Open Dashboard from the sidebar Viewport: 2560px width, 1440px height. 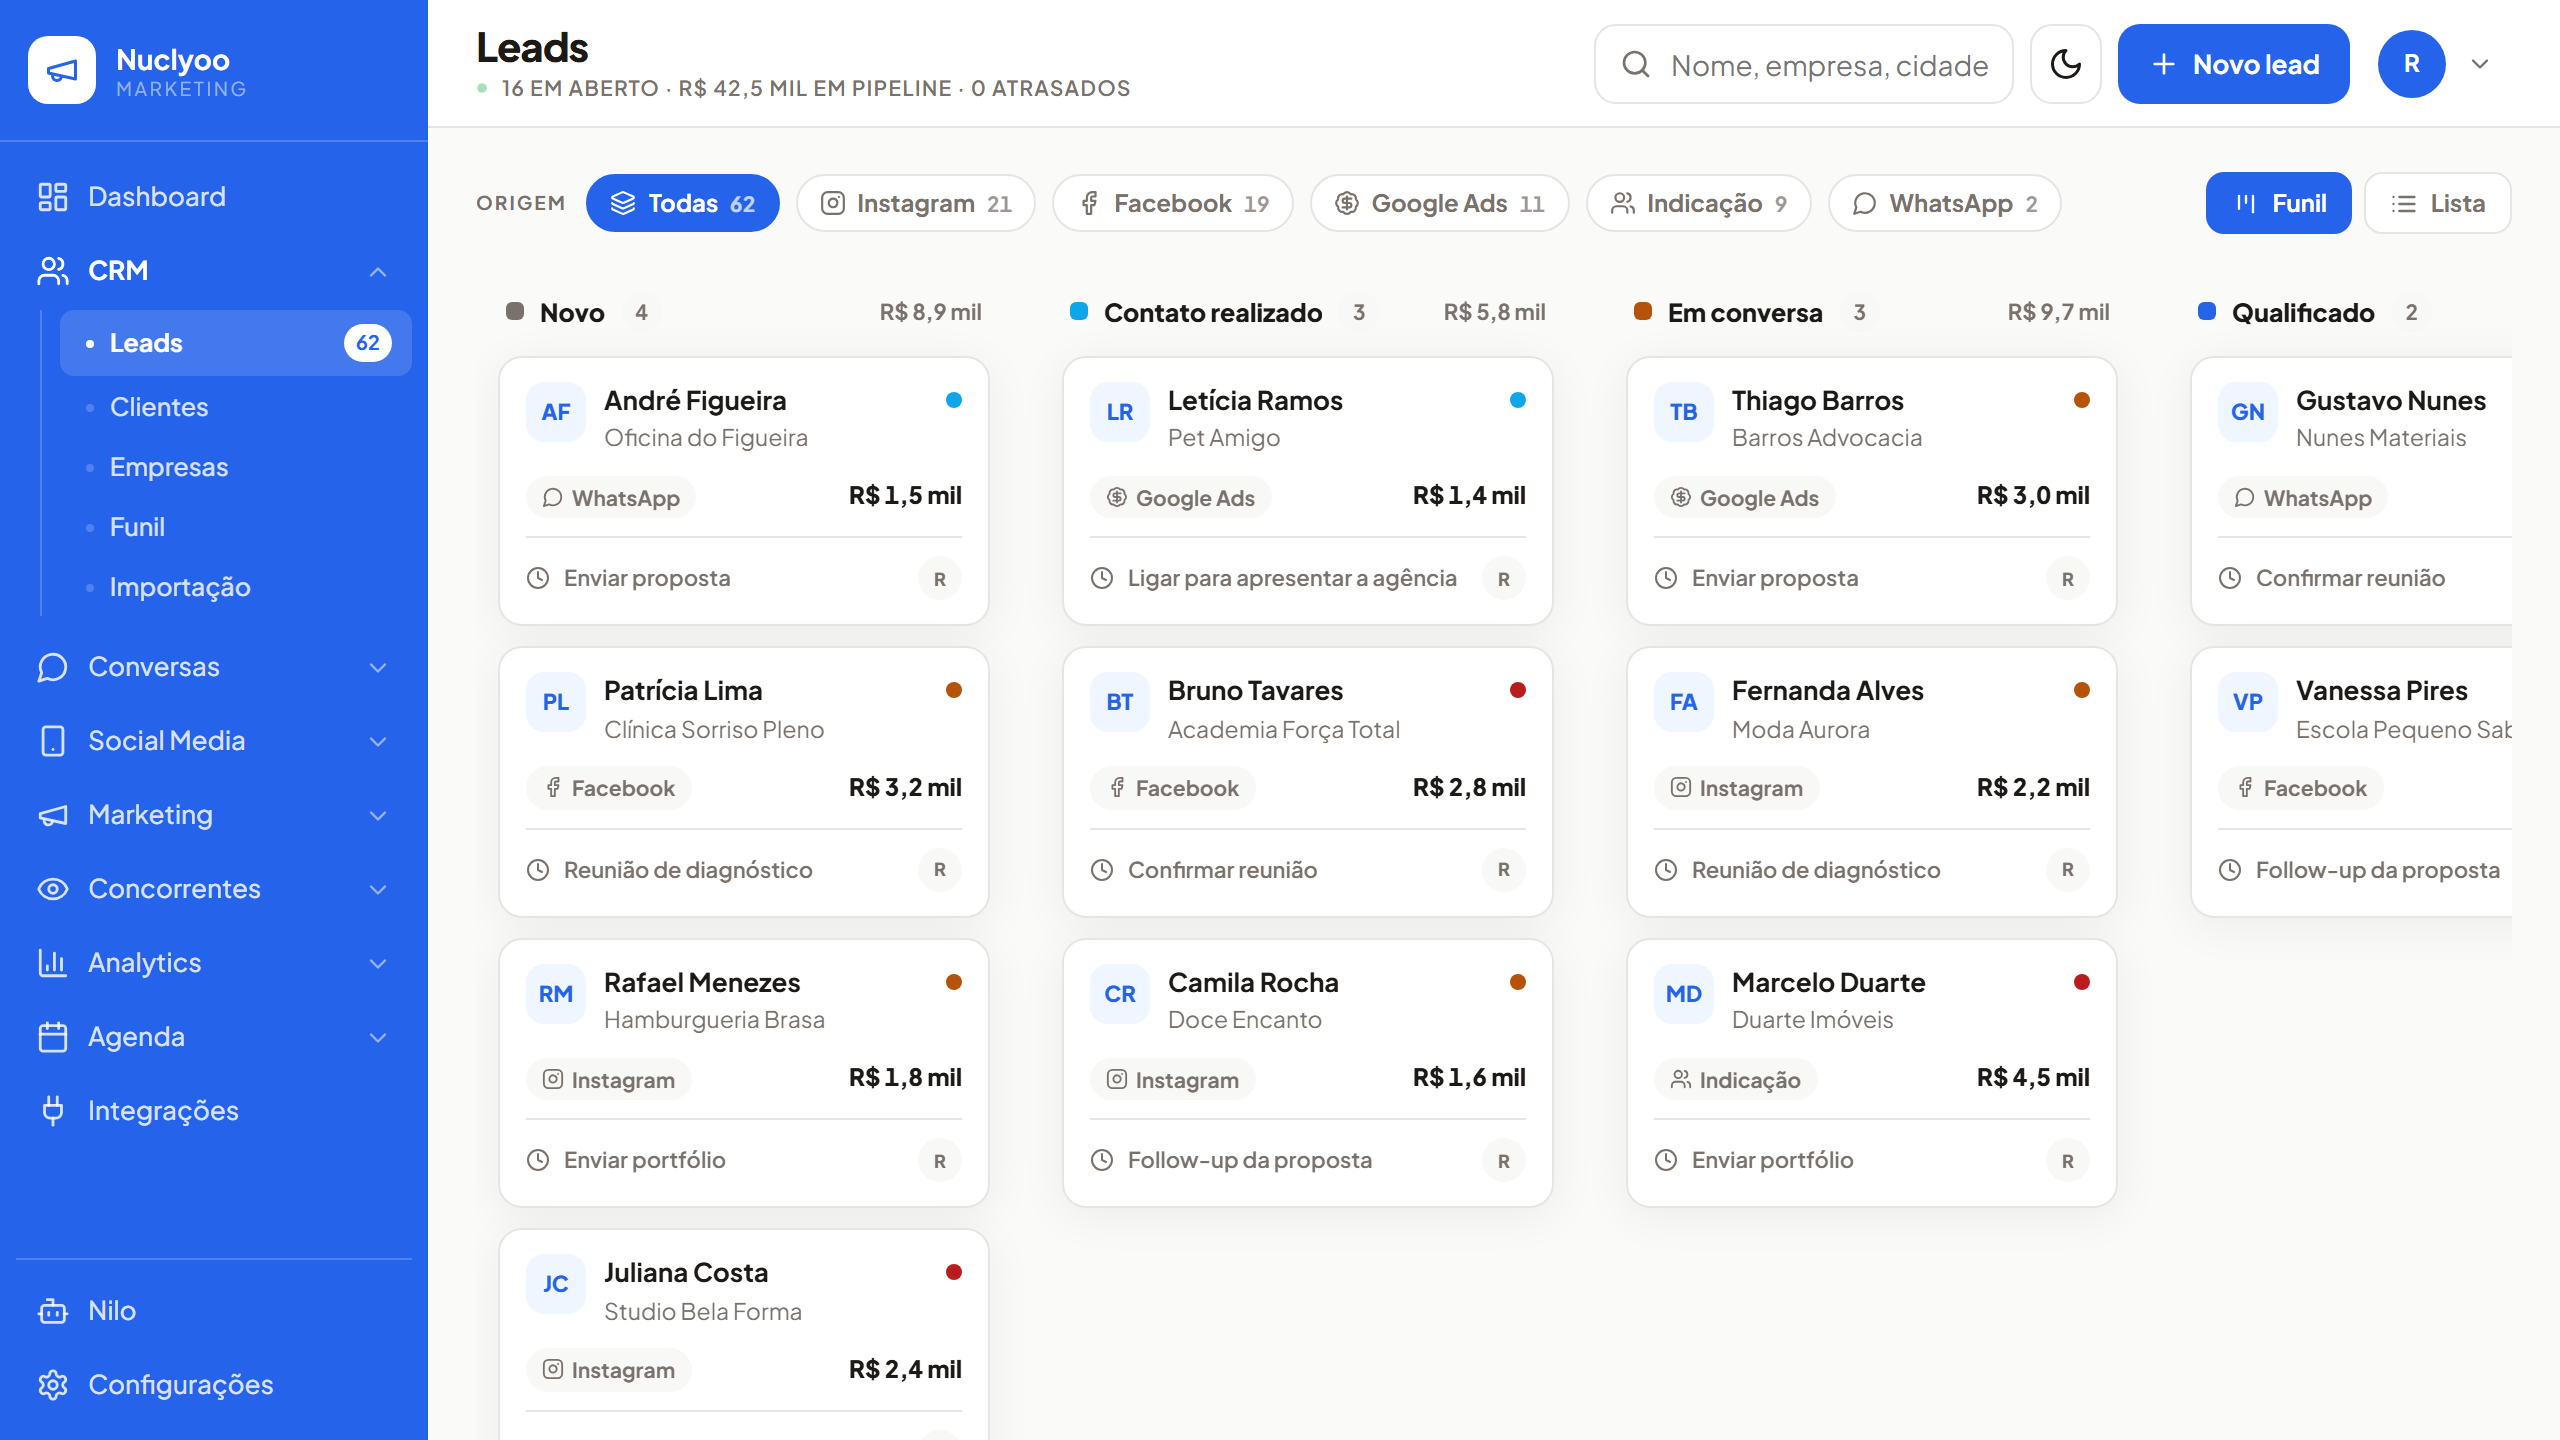(214, 197)
